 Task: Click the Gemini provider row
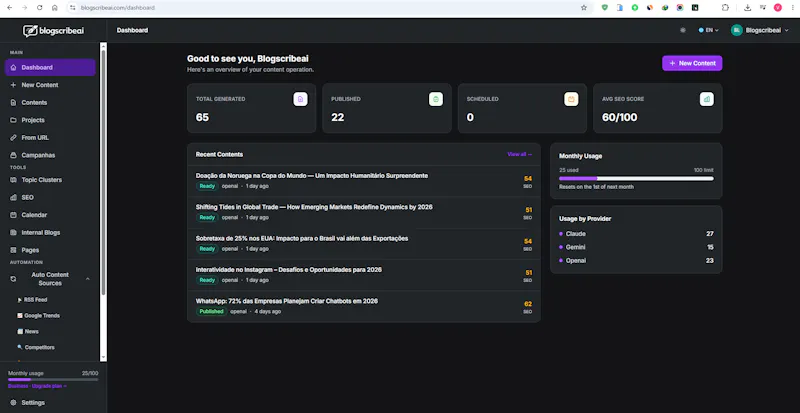636,247
